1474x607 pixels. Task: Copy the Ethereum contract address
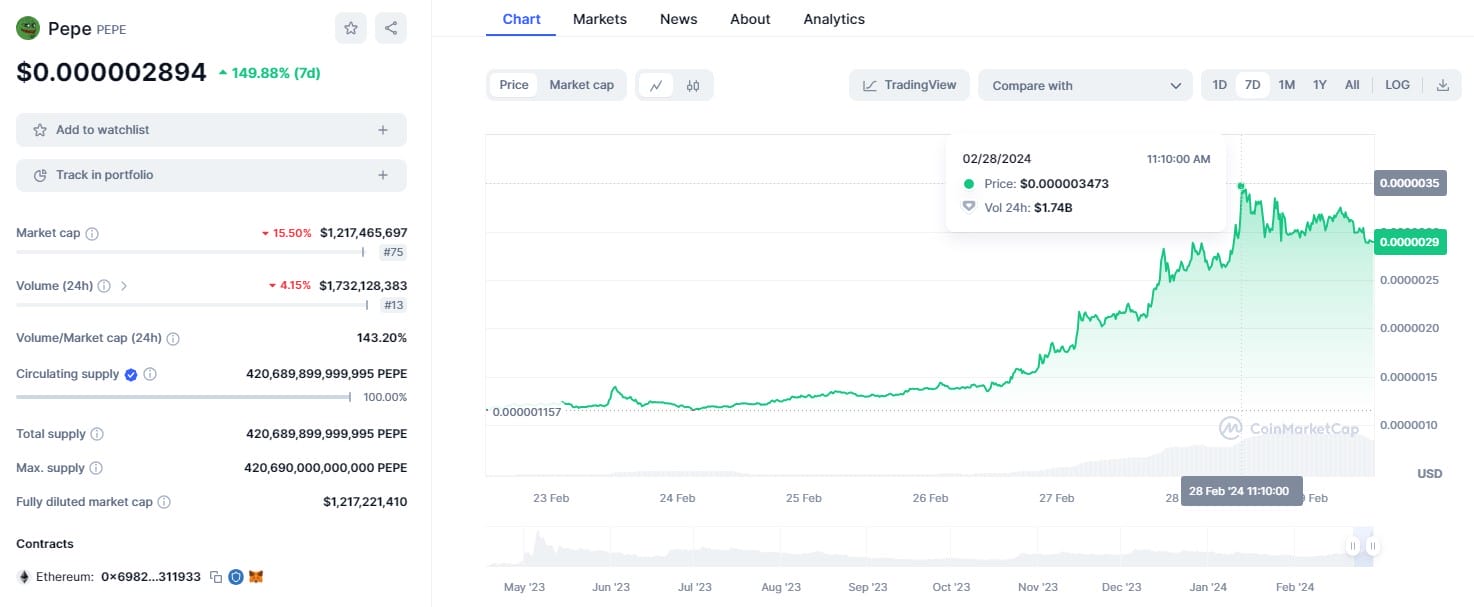(x=215, y=577)
